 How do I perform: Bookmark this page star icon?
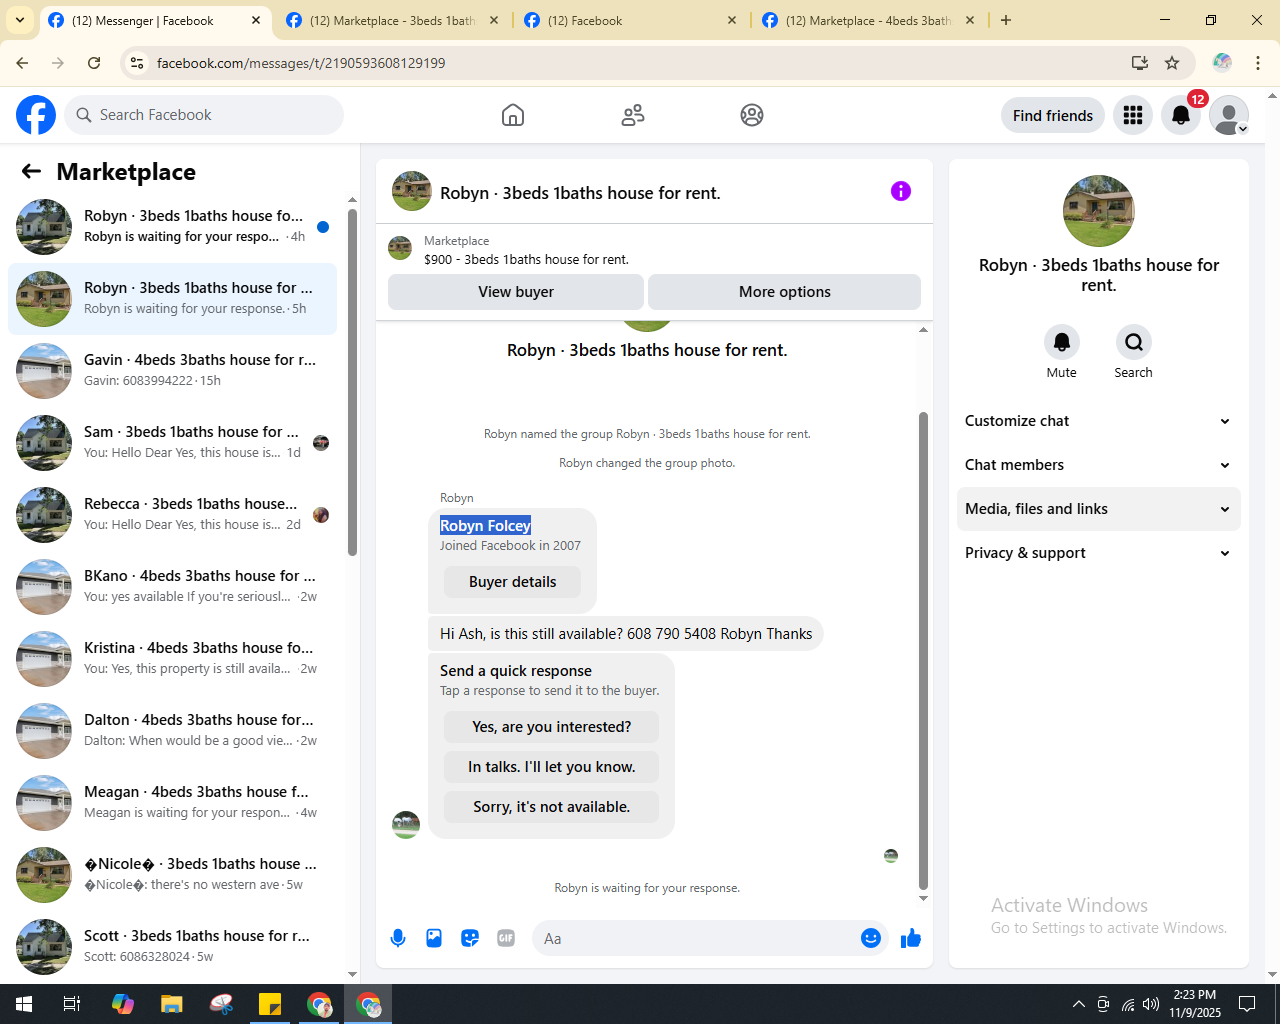(x=1172, y=63)
